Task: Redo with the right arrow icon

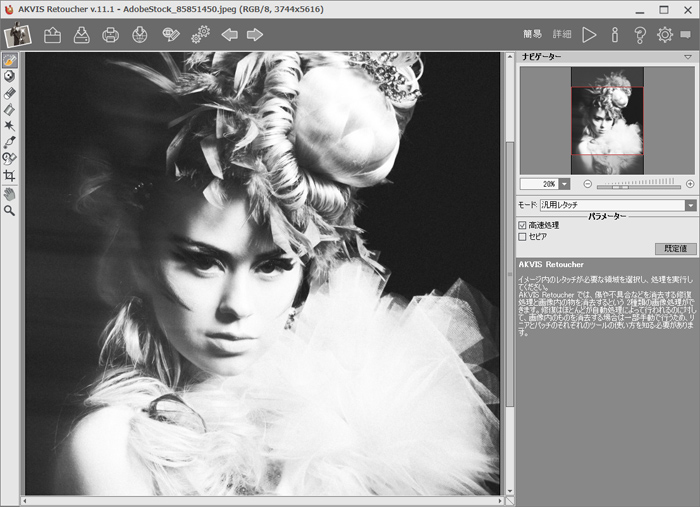Action: [x=255, y=35]
